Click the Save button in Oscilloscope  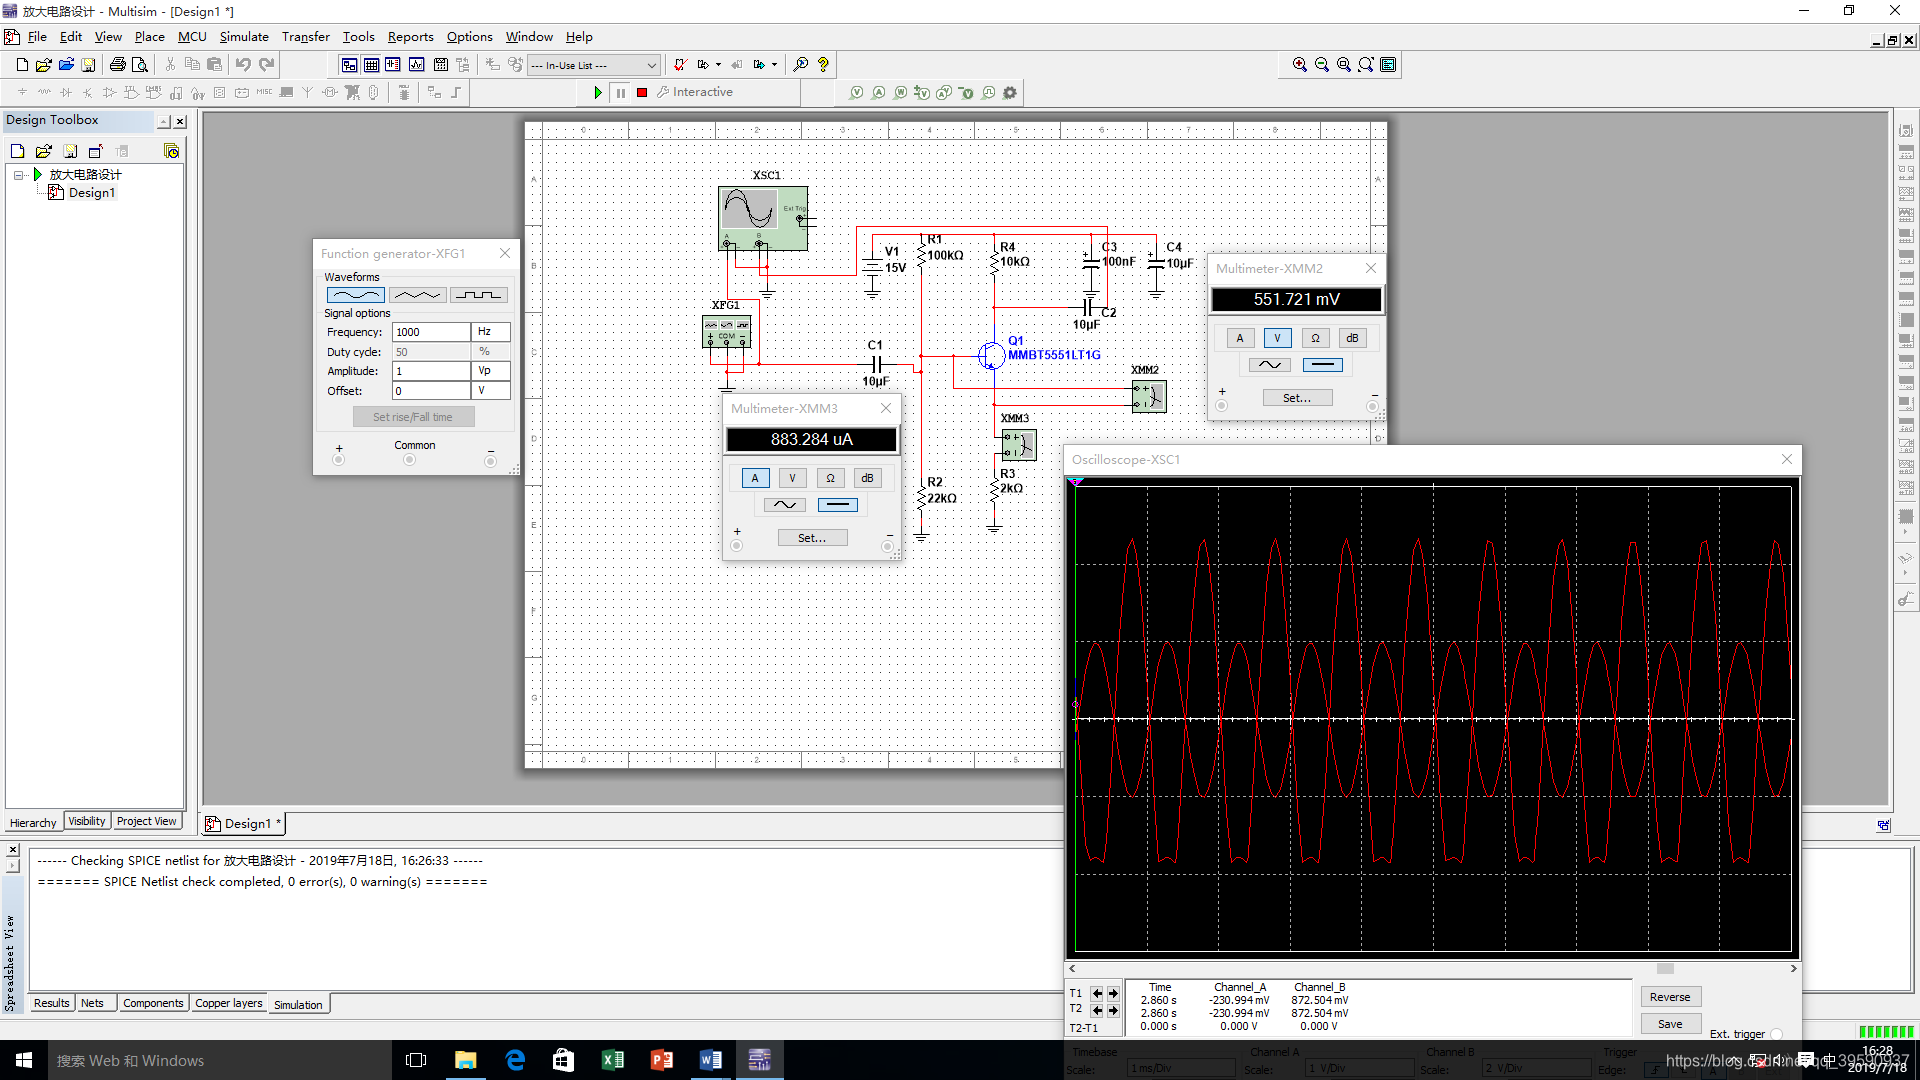coord(1667,1023)
